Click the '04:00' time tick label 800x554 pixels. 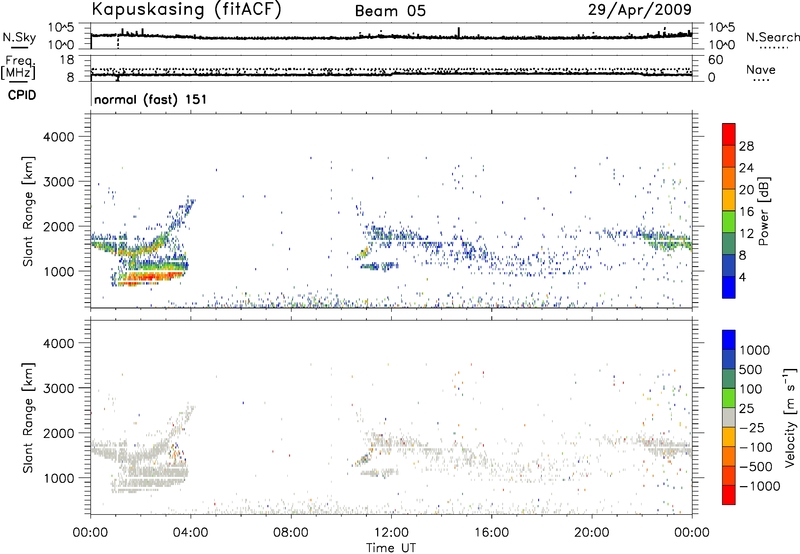click(190, 533)
